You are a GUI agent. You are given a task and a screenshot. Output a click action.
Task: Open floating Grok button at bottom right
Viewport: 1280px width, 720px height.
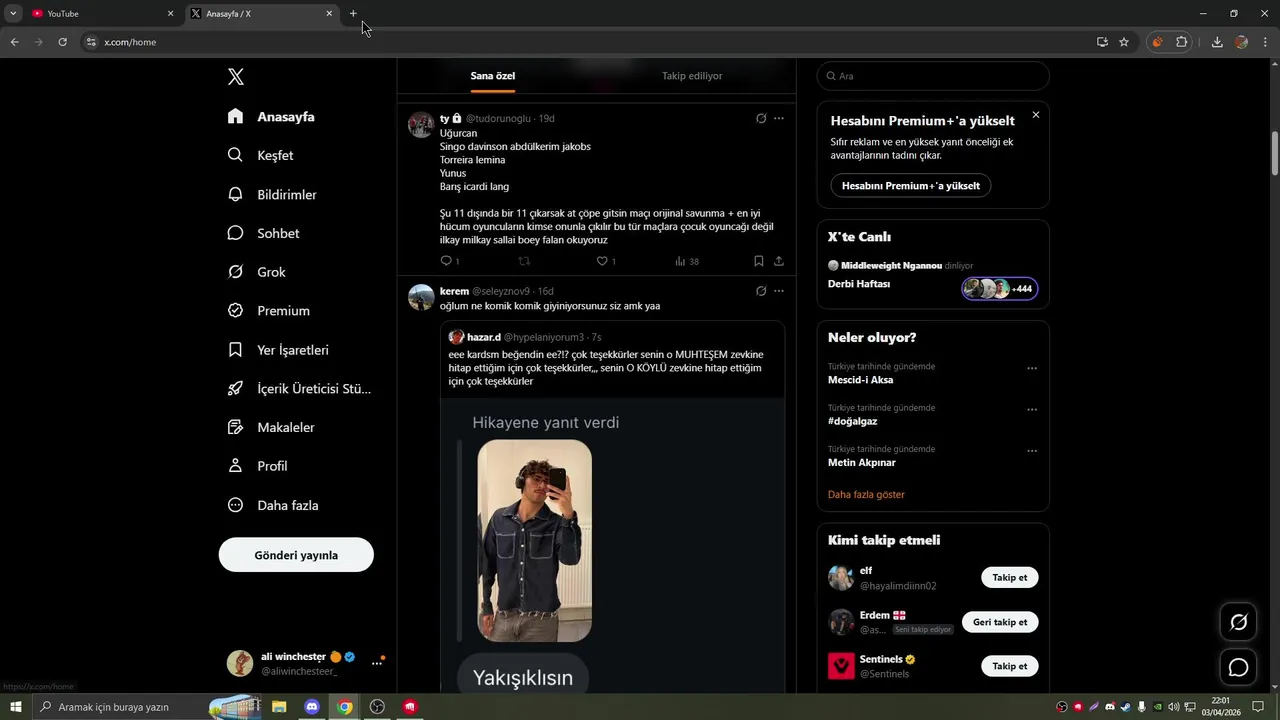pos(1238,623)
